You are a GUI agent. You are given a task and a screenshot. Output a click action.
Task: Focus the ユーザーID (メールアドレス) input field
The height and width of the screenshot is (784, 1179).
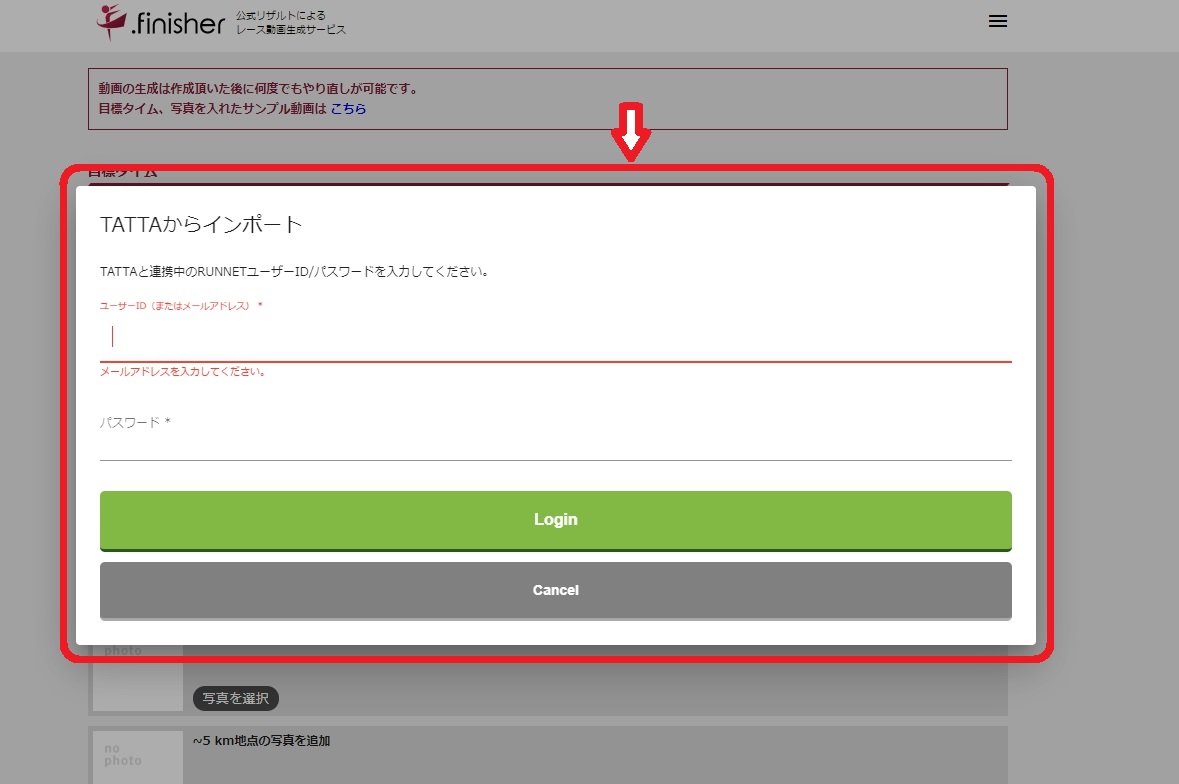click(x=555, y=337)
